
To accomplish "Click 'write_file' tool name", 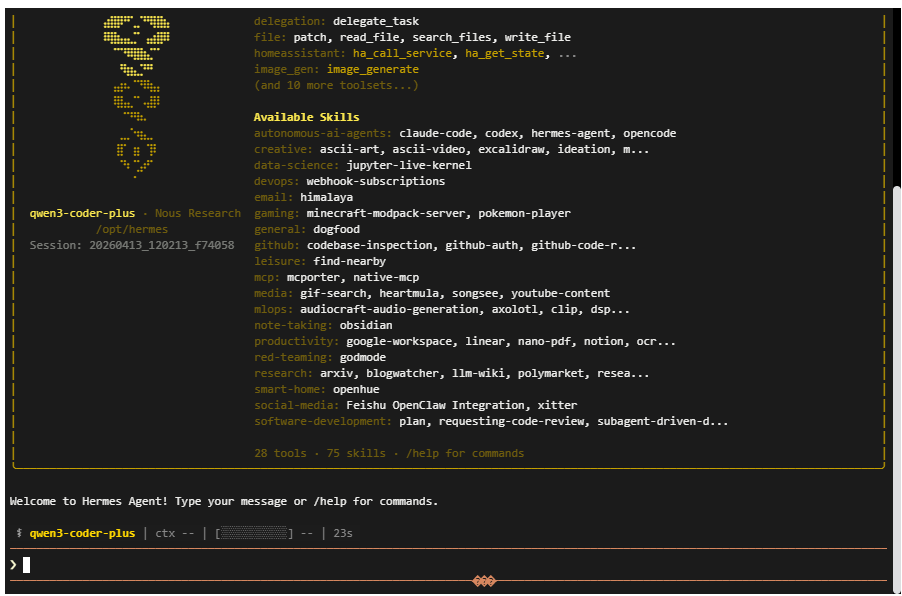I will click(538, 37).
